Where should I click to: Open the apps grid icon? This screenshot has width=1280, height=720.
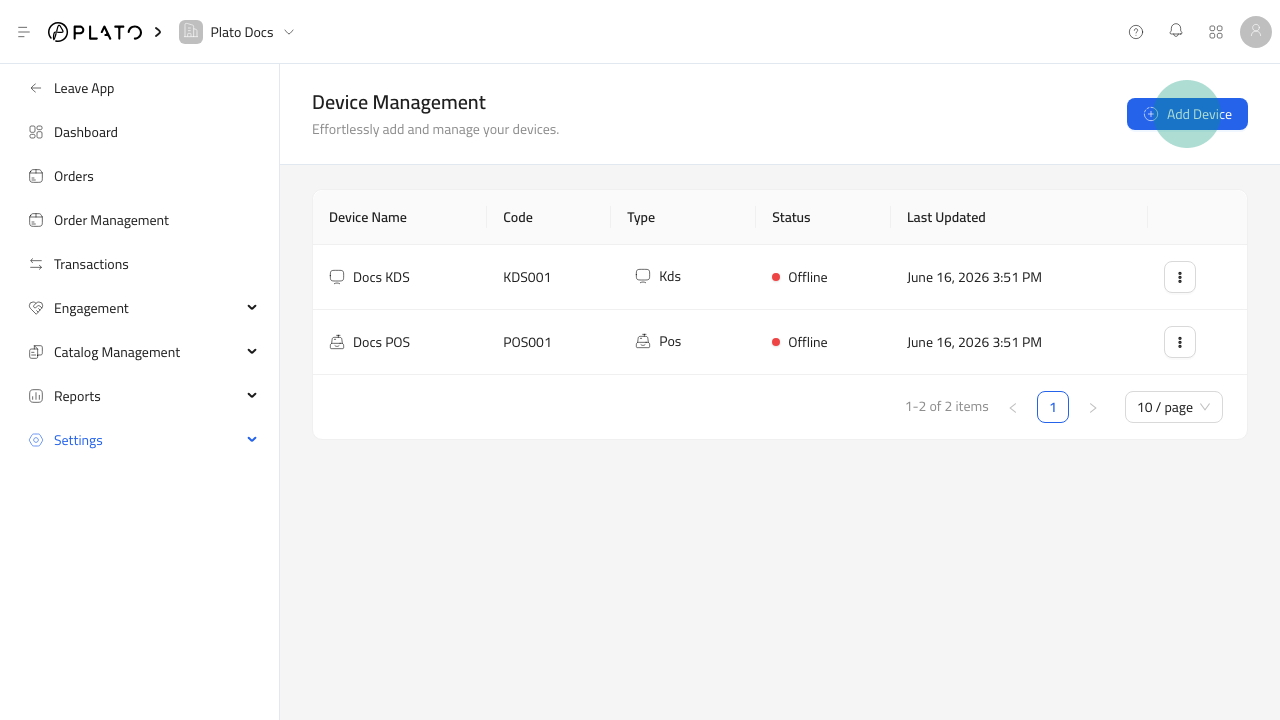point(1216,32)
